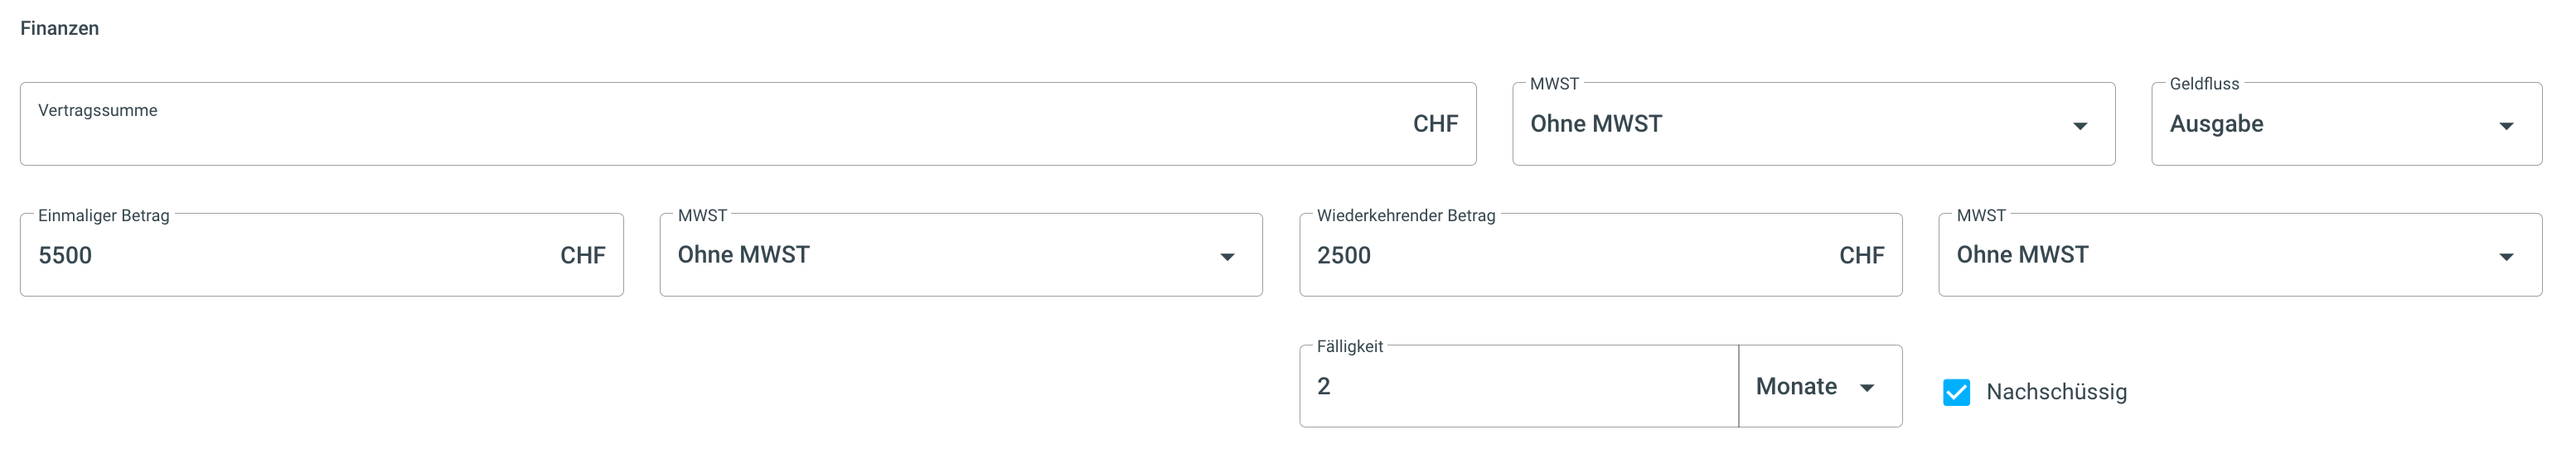Click the Geldfluss dropdown arrow icon
The height and width of the screenshot is (449, 2576).
pyautogui.click(x=2506, y=126)
